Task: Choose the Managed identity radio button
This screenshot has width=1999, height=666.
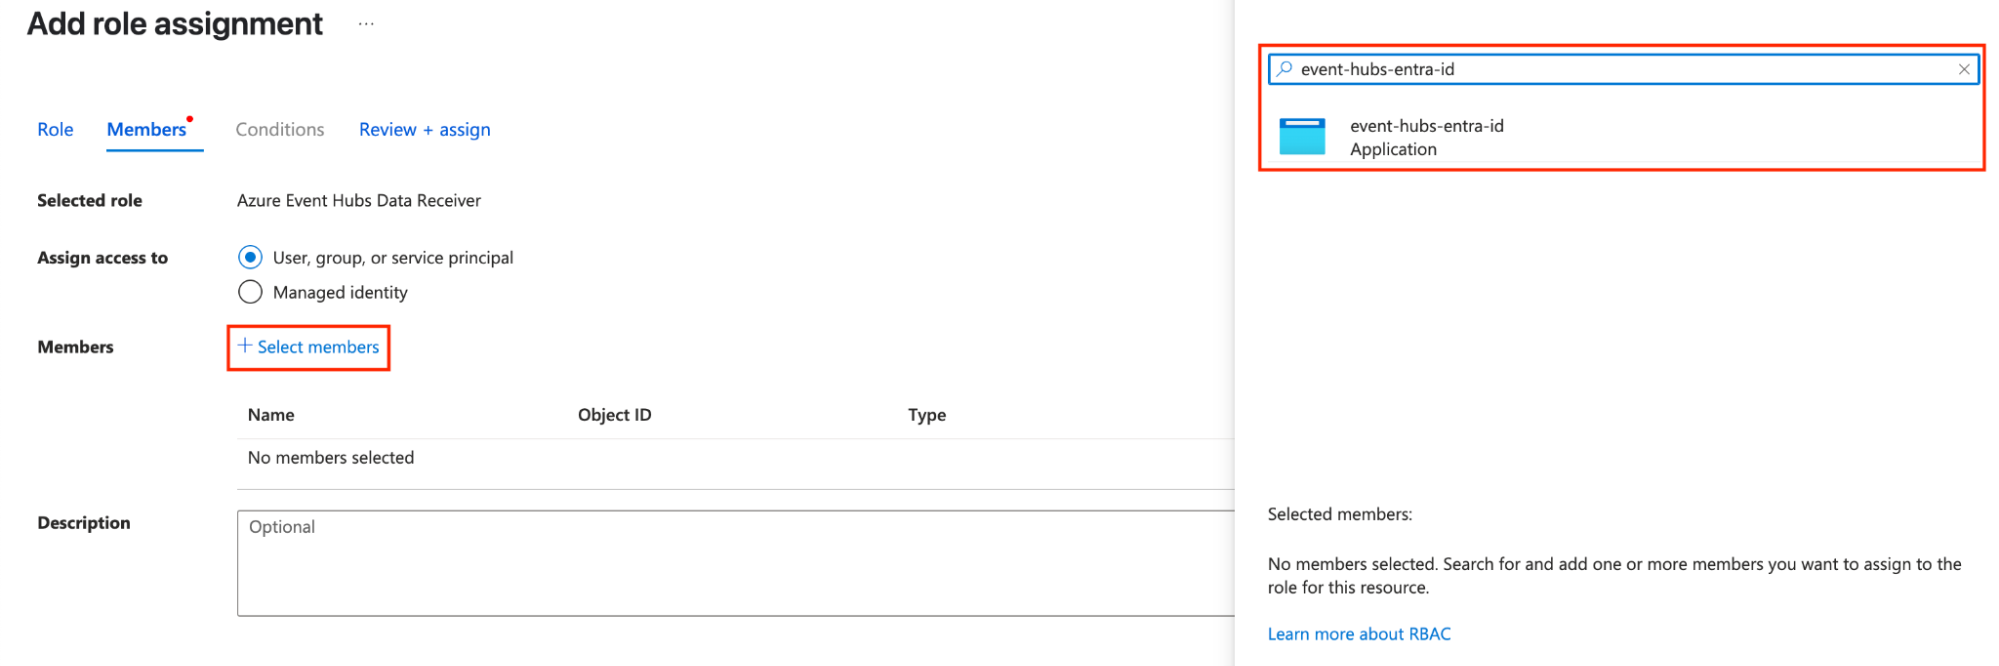Action: [x=250, y=292]
